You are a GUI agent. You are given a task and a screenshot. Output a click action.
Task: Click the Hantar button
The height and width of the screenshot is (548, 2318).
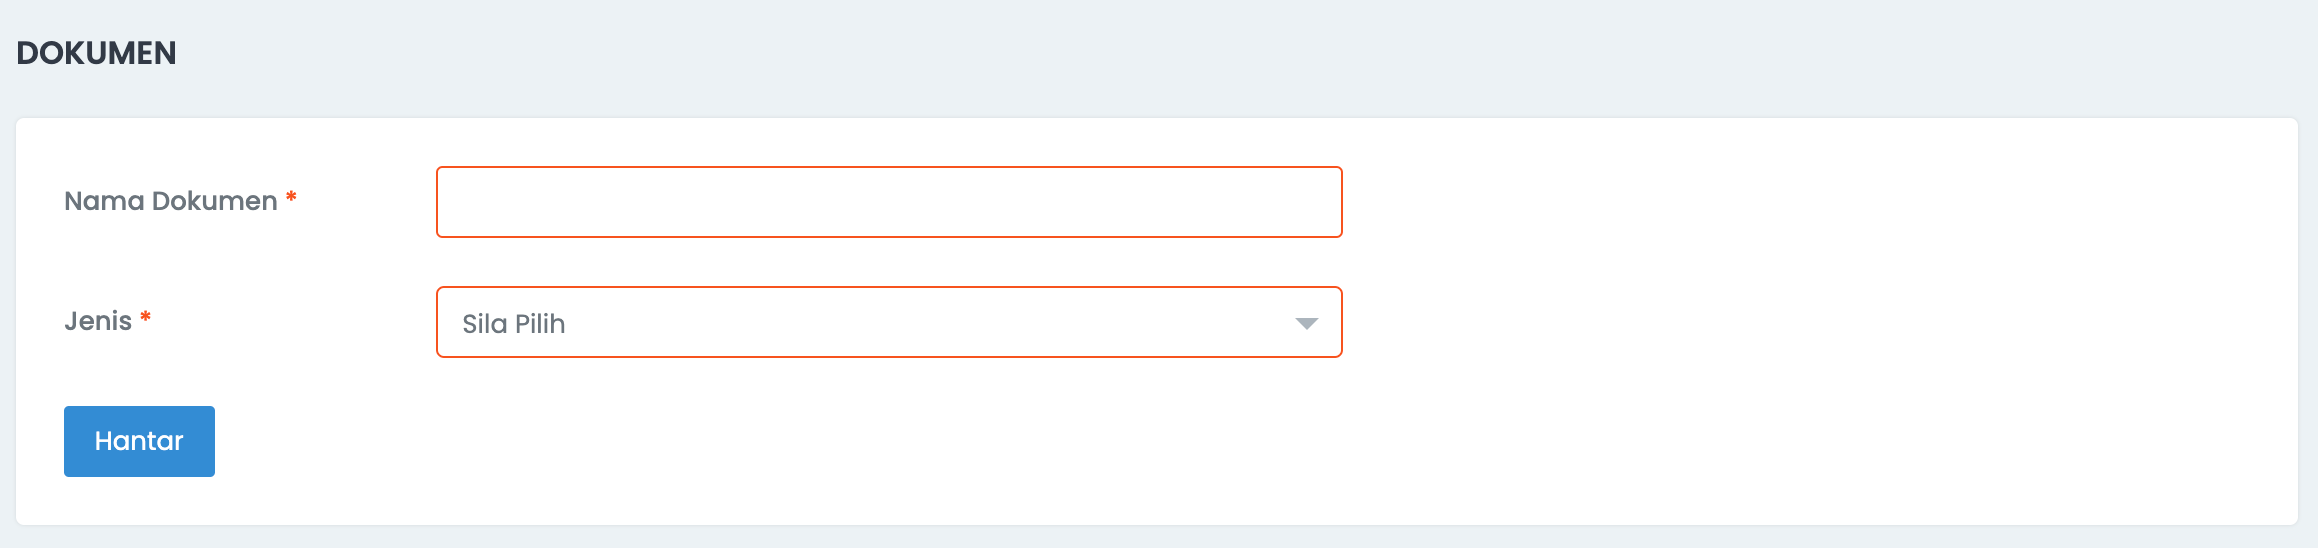pyautogui.click(x=139, y=441)
